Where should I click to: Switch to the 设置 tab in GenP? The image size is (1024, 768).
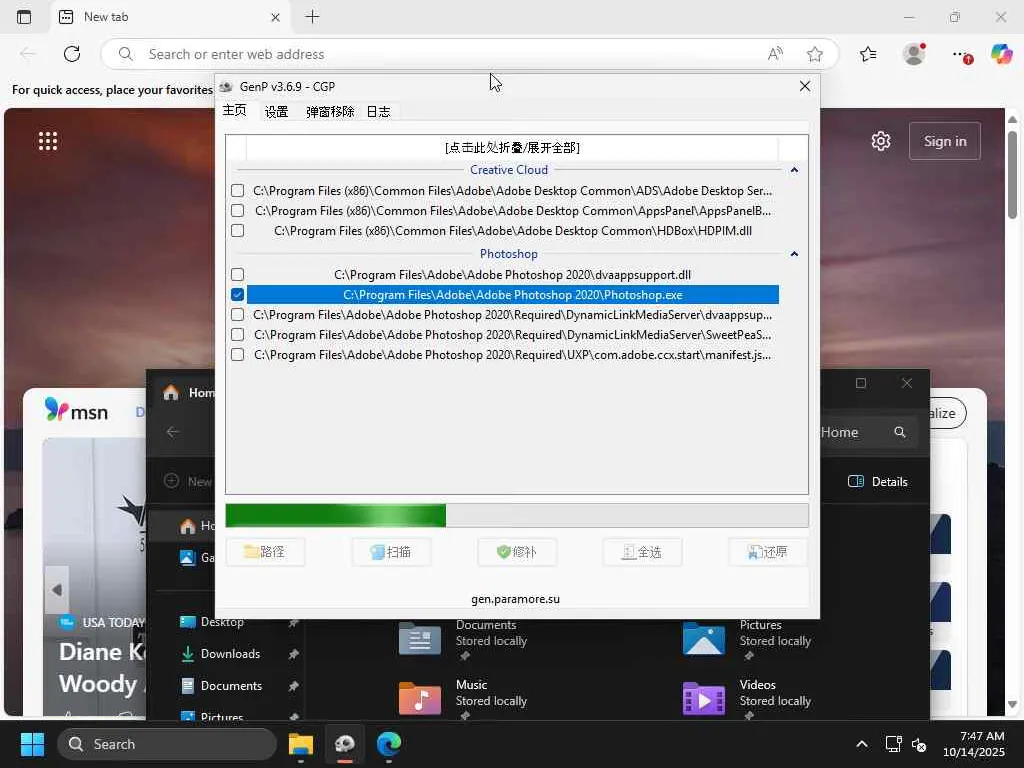tap(276, 112)
